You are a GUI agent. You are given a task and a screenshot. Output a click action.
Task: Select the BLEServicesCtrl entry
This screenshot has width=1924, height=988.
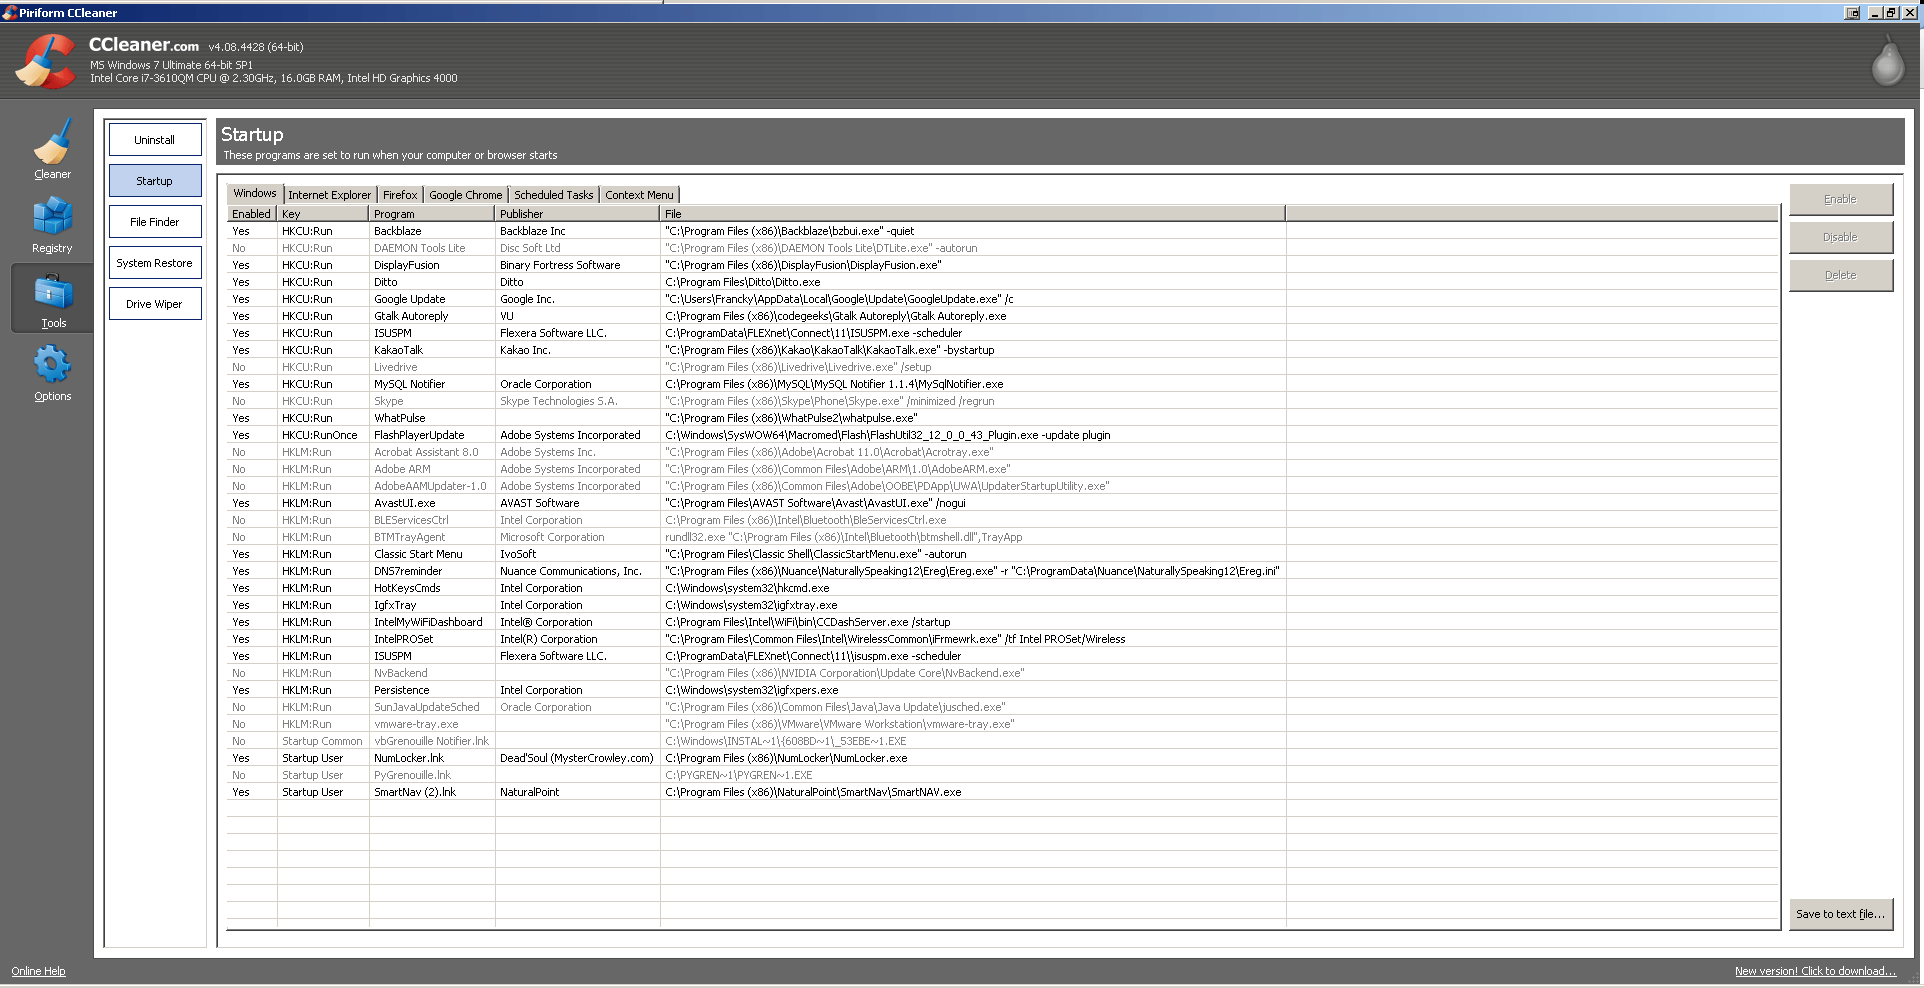tap(1002, 520)
